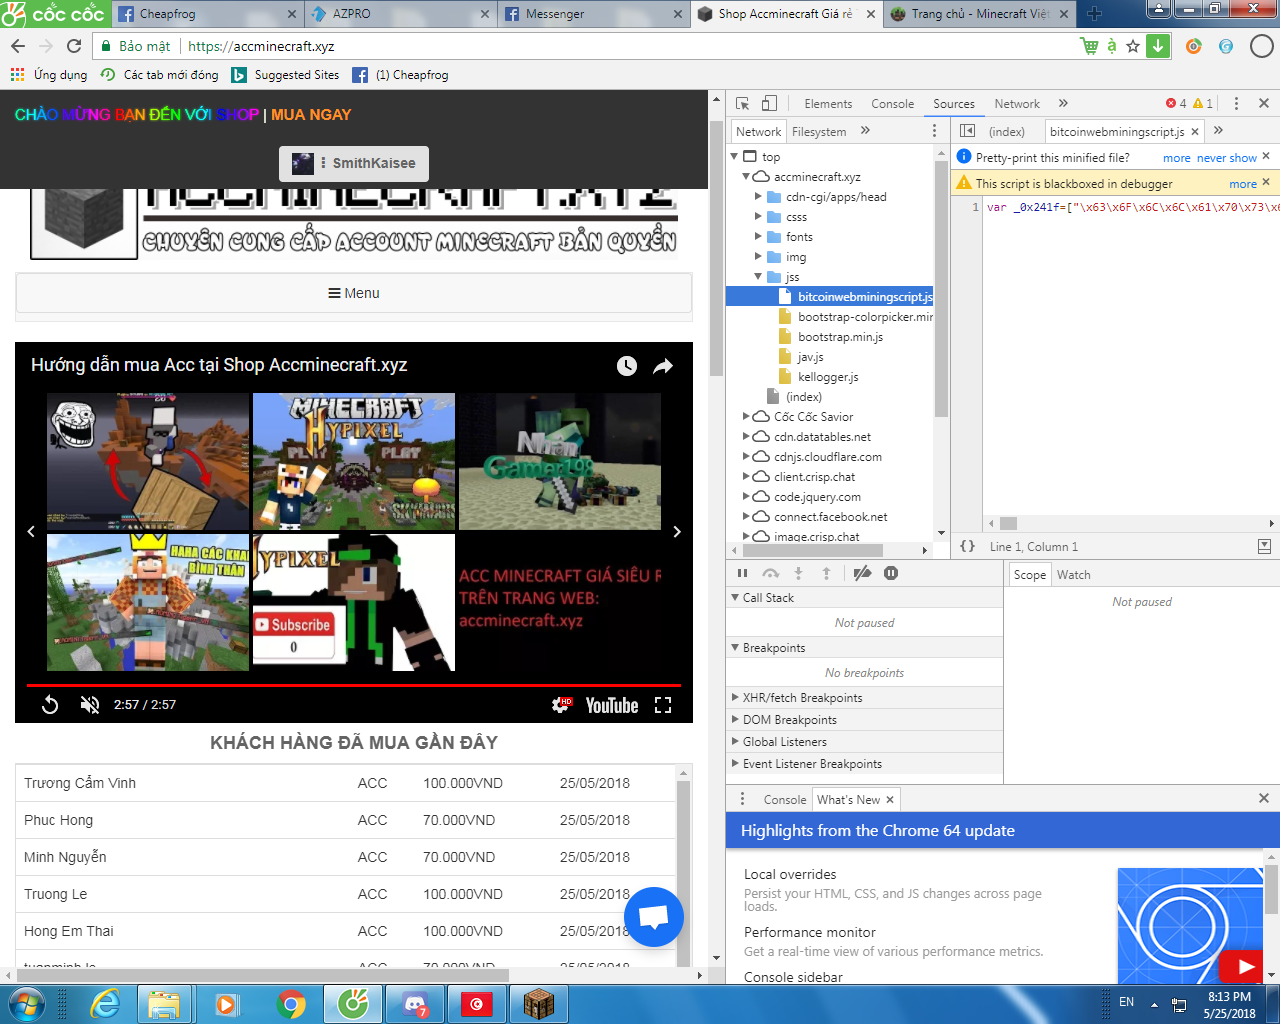Viewport: 1280px width, 1024px height.
Task: Toggle the file navigator sidebar icon
Action: [967, 131]
